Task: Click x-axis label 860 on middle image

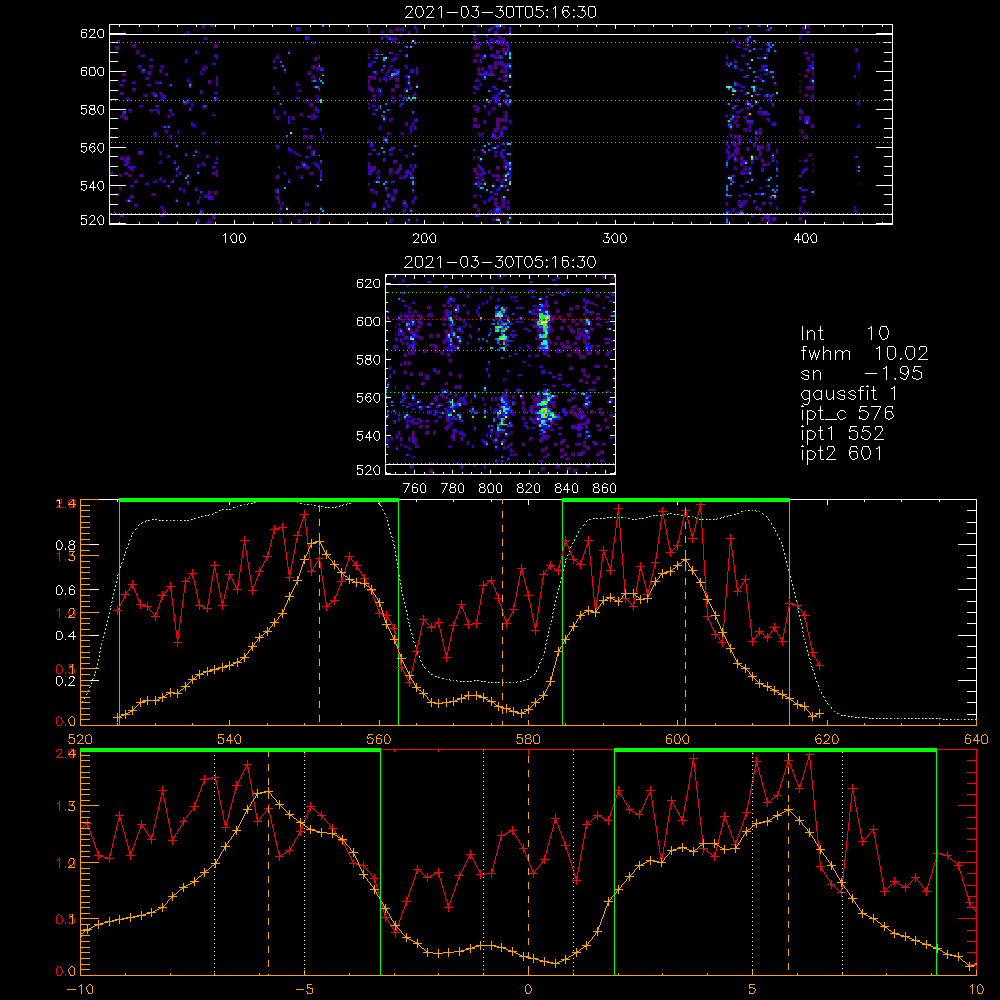Action: pyautogui.click(x=605, y=489)
